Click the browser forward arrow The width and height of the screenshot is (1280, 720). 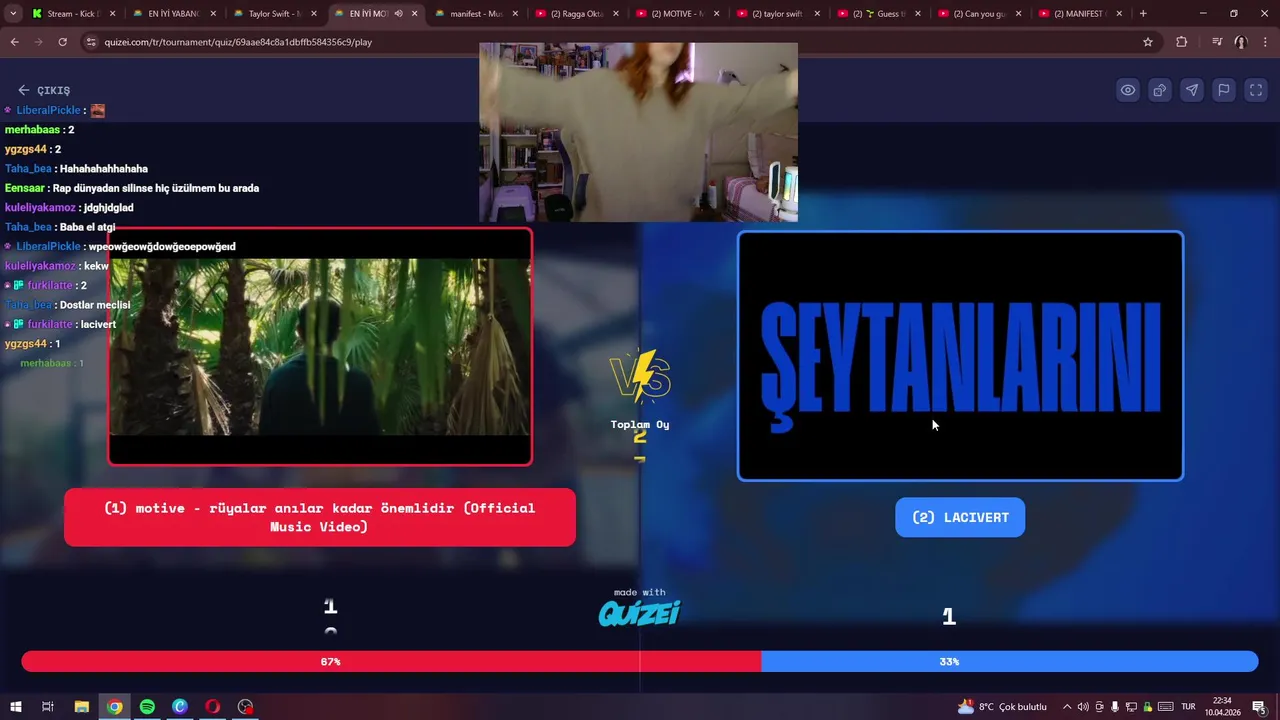click(x=38, y=42)
